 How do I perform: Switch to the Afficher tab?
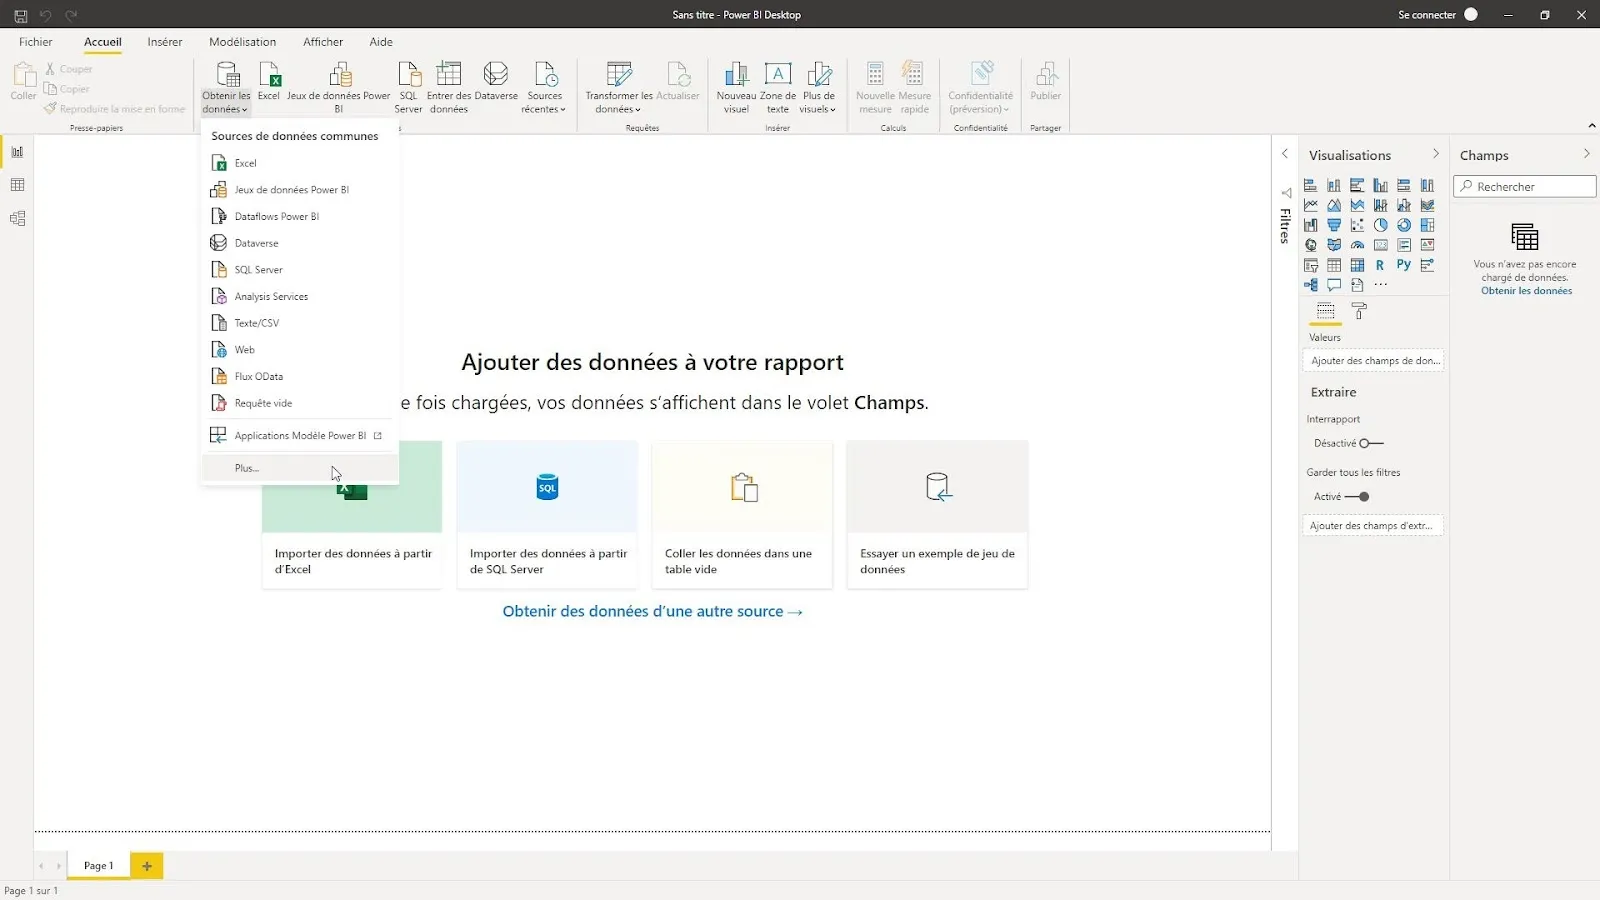(323, 42)
